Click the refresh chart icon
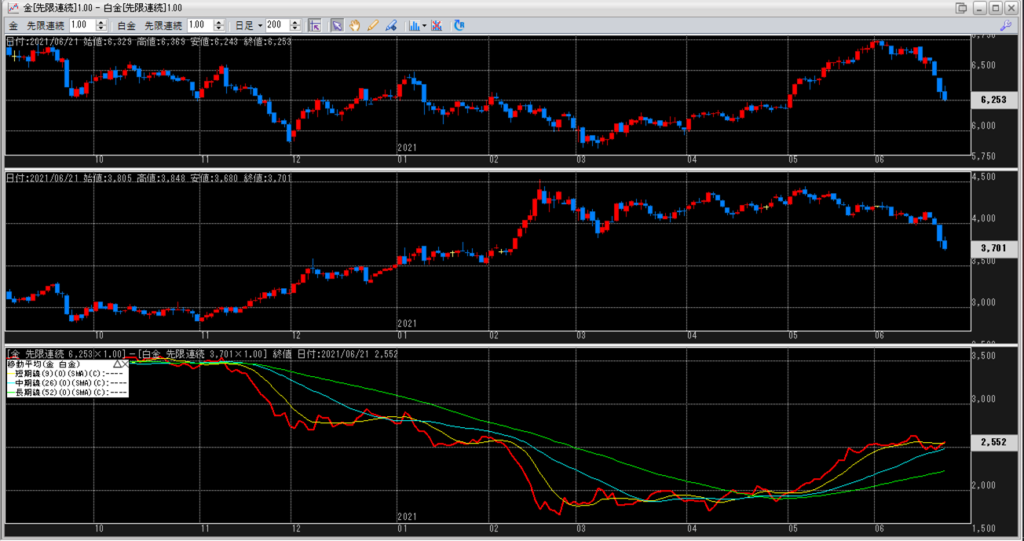This screenshot has width=1024, height=541. coord(459,24)
